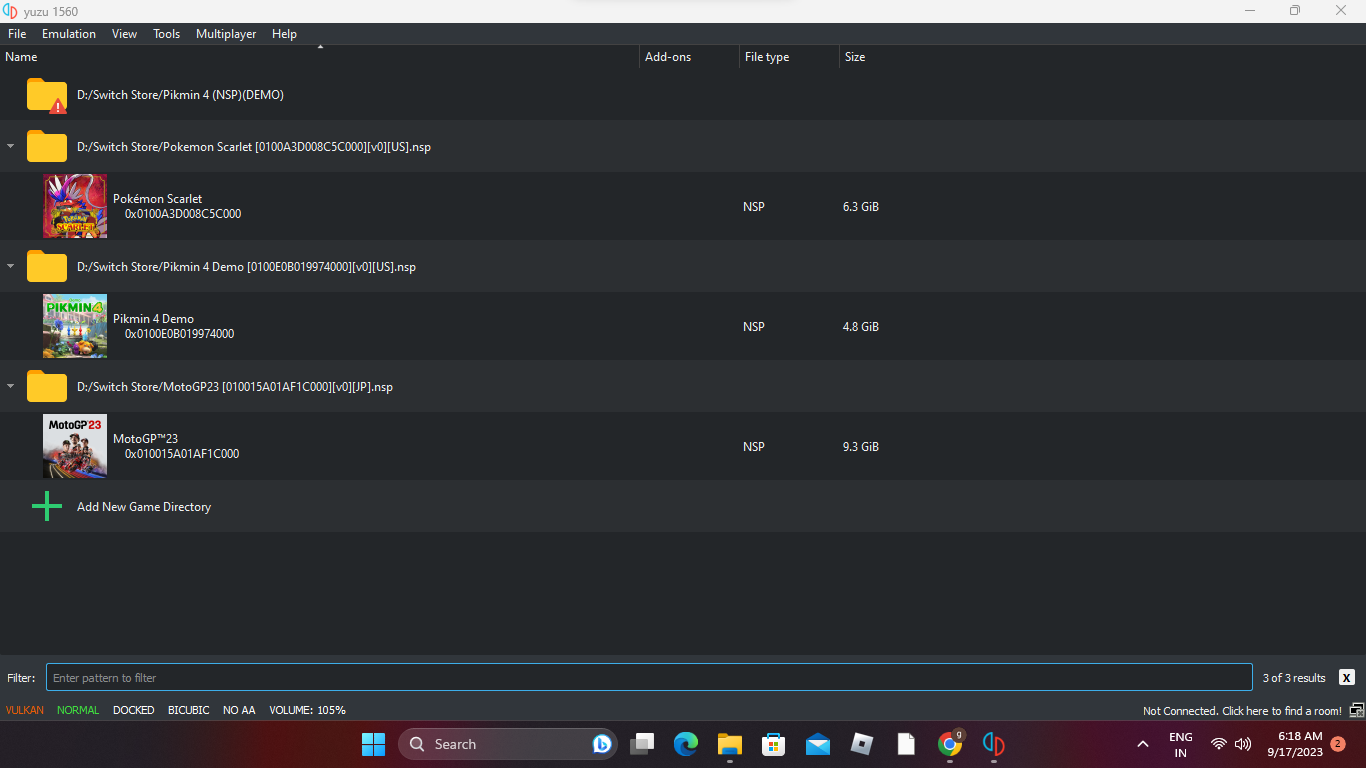The width and height of the screenshot is (1366, 768).
Task: Collapse the Pikmin 4 Demo directory
Action: point(10,266)
